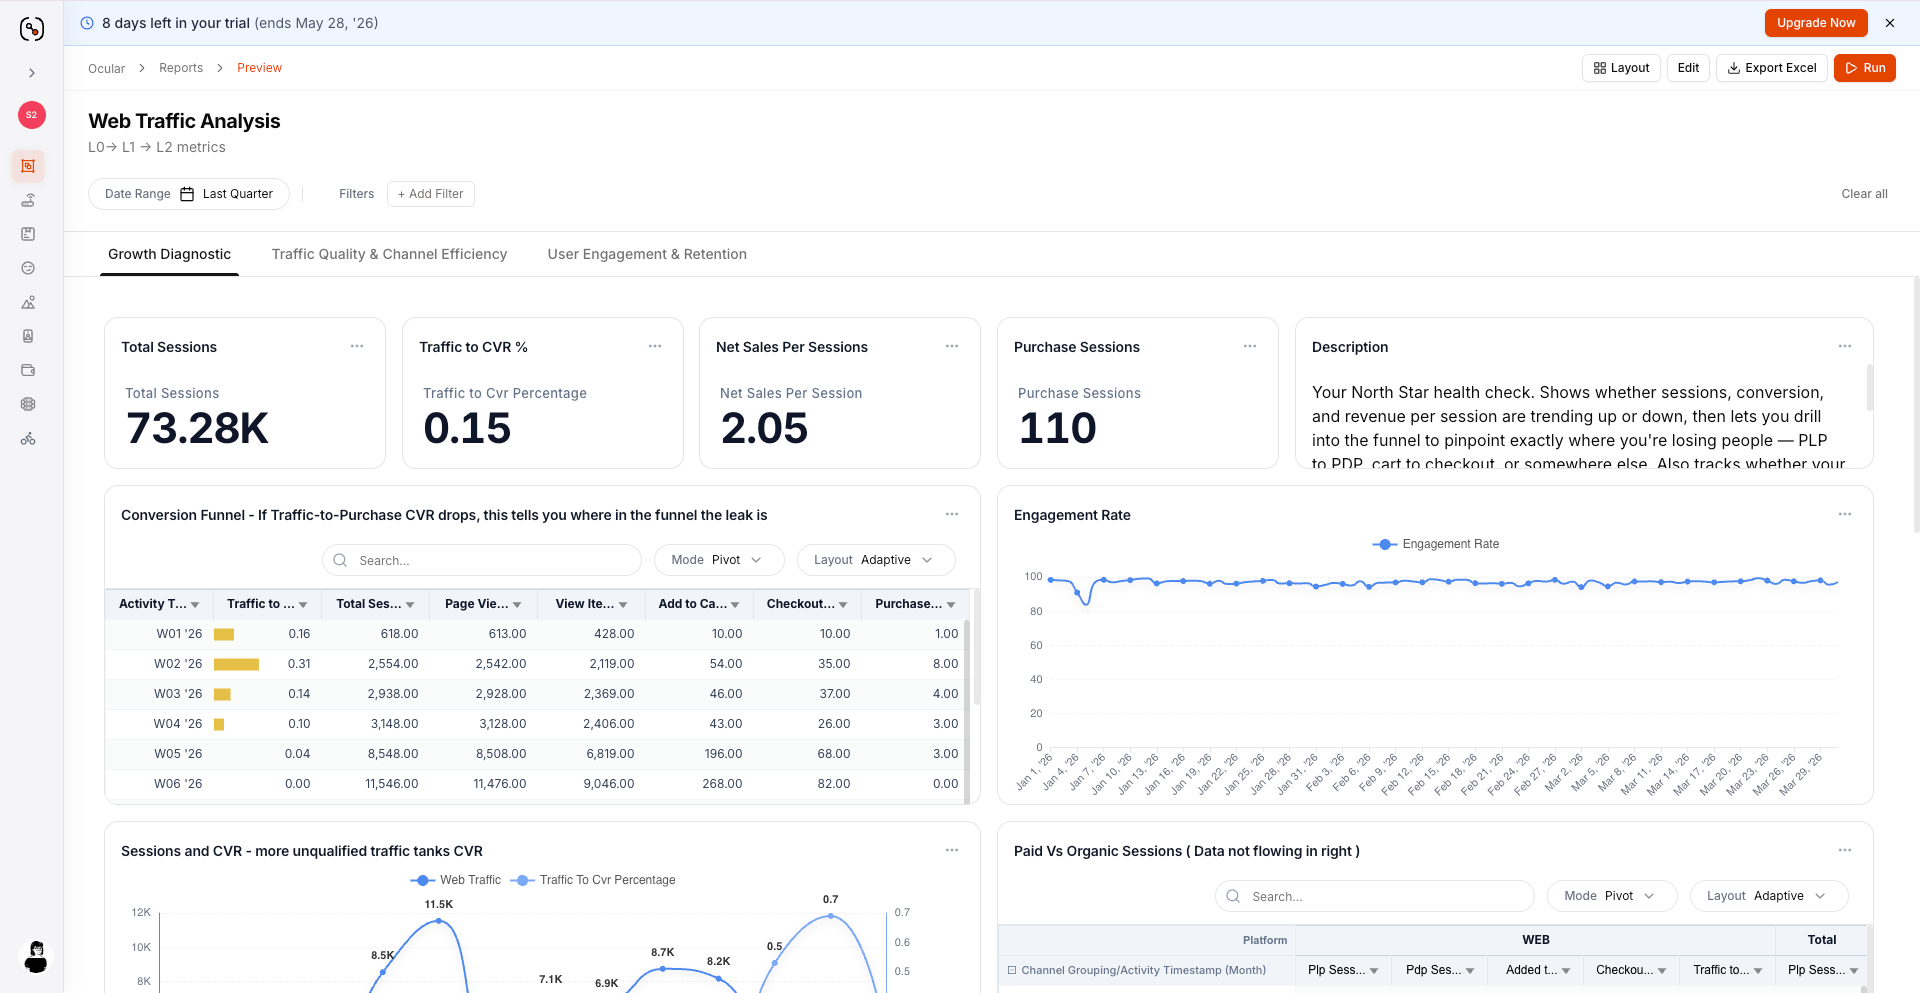Toggle Traffic To Cvr Percentage legend series
The height and width of the screenshot is (993, 1920).
pos(593,880)
